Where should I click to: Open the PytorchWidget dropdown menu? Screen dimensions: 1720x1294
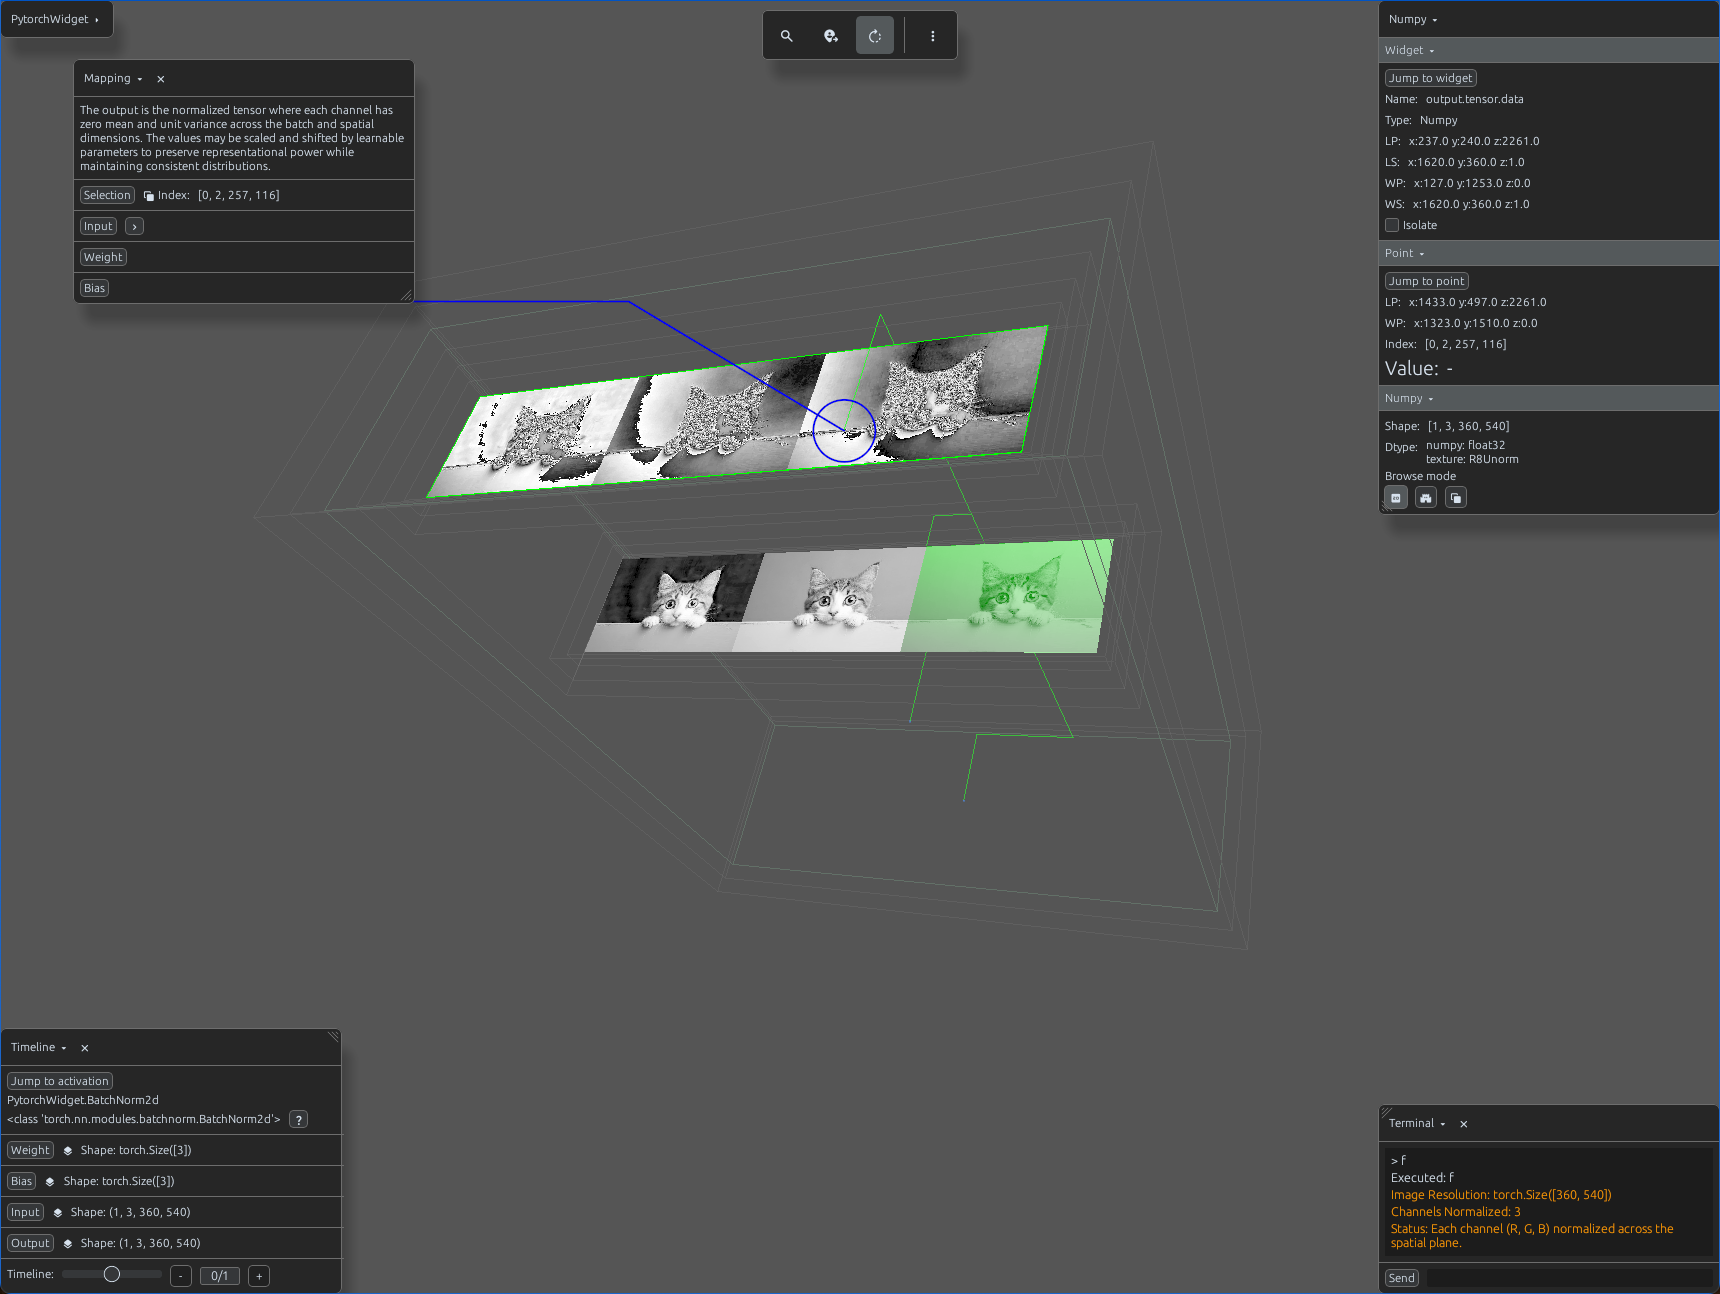pos(56,19)
